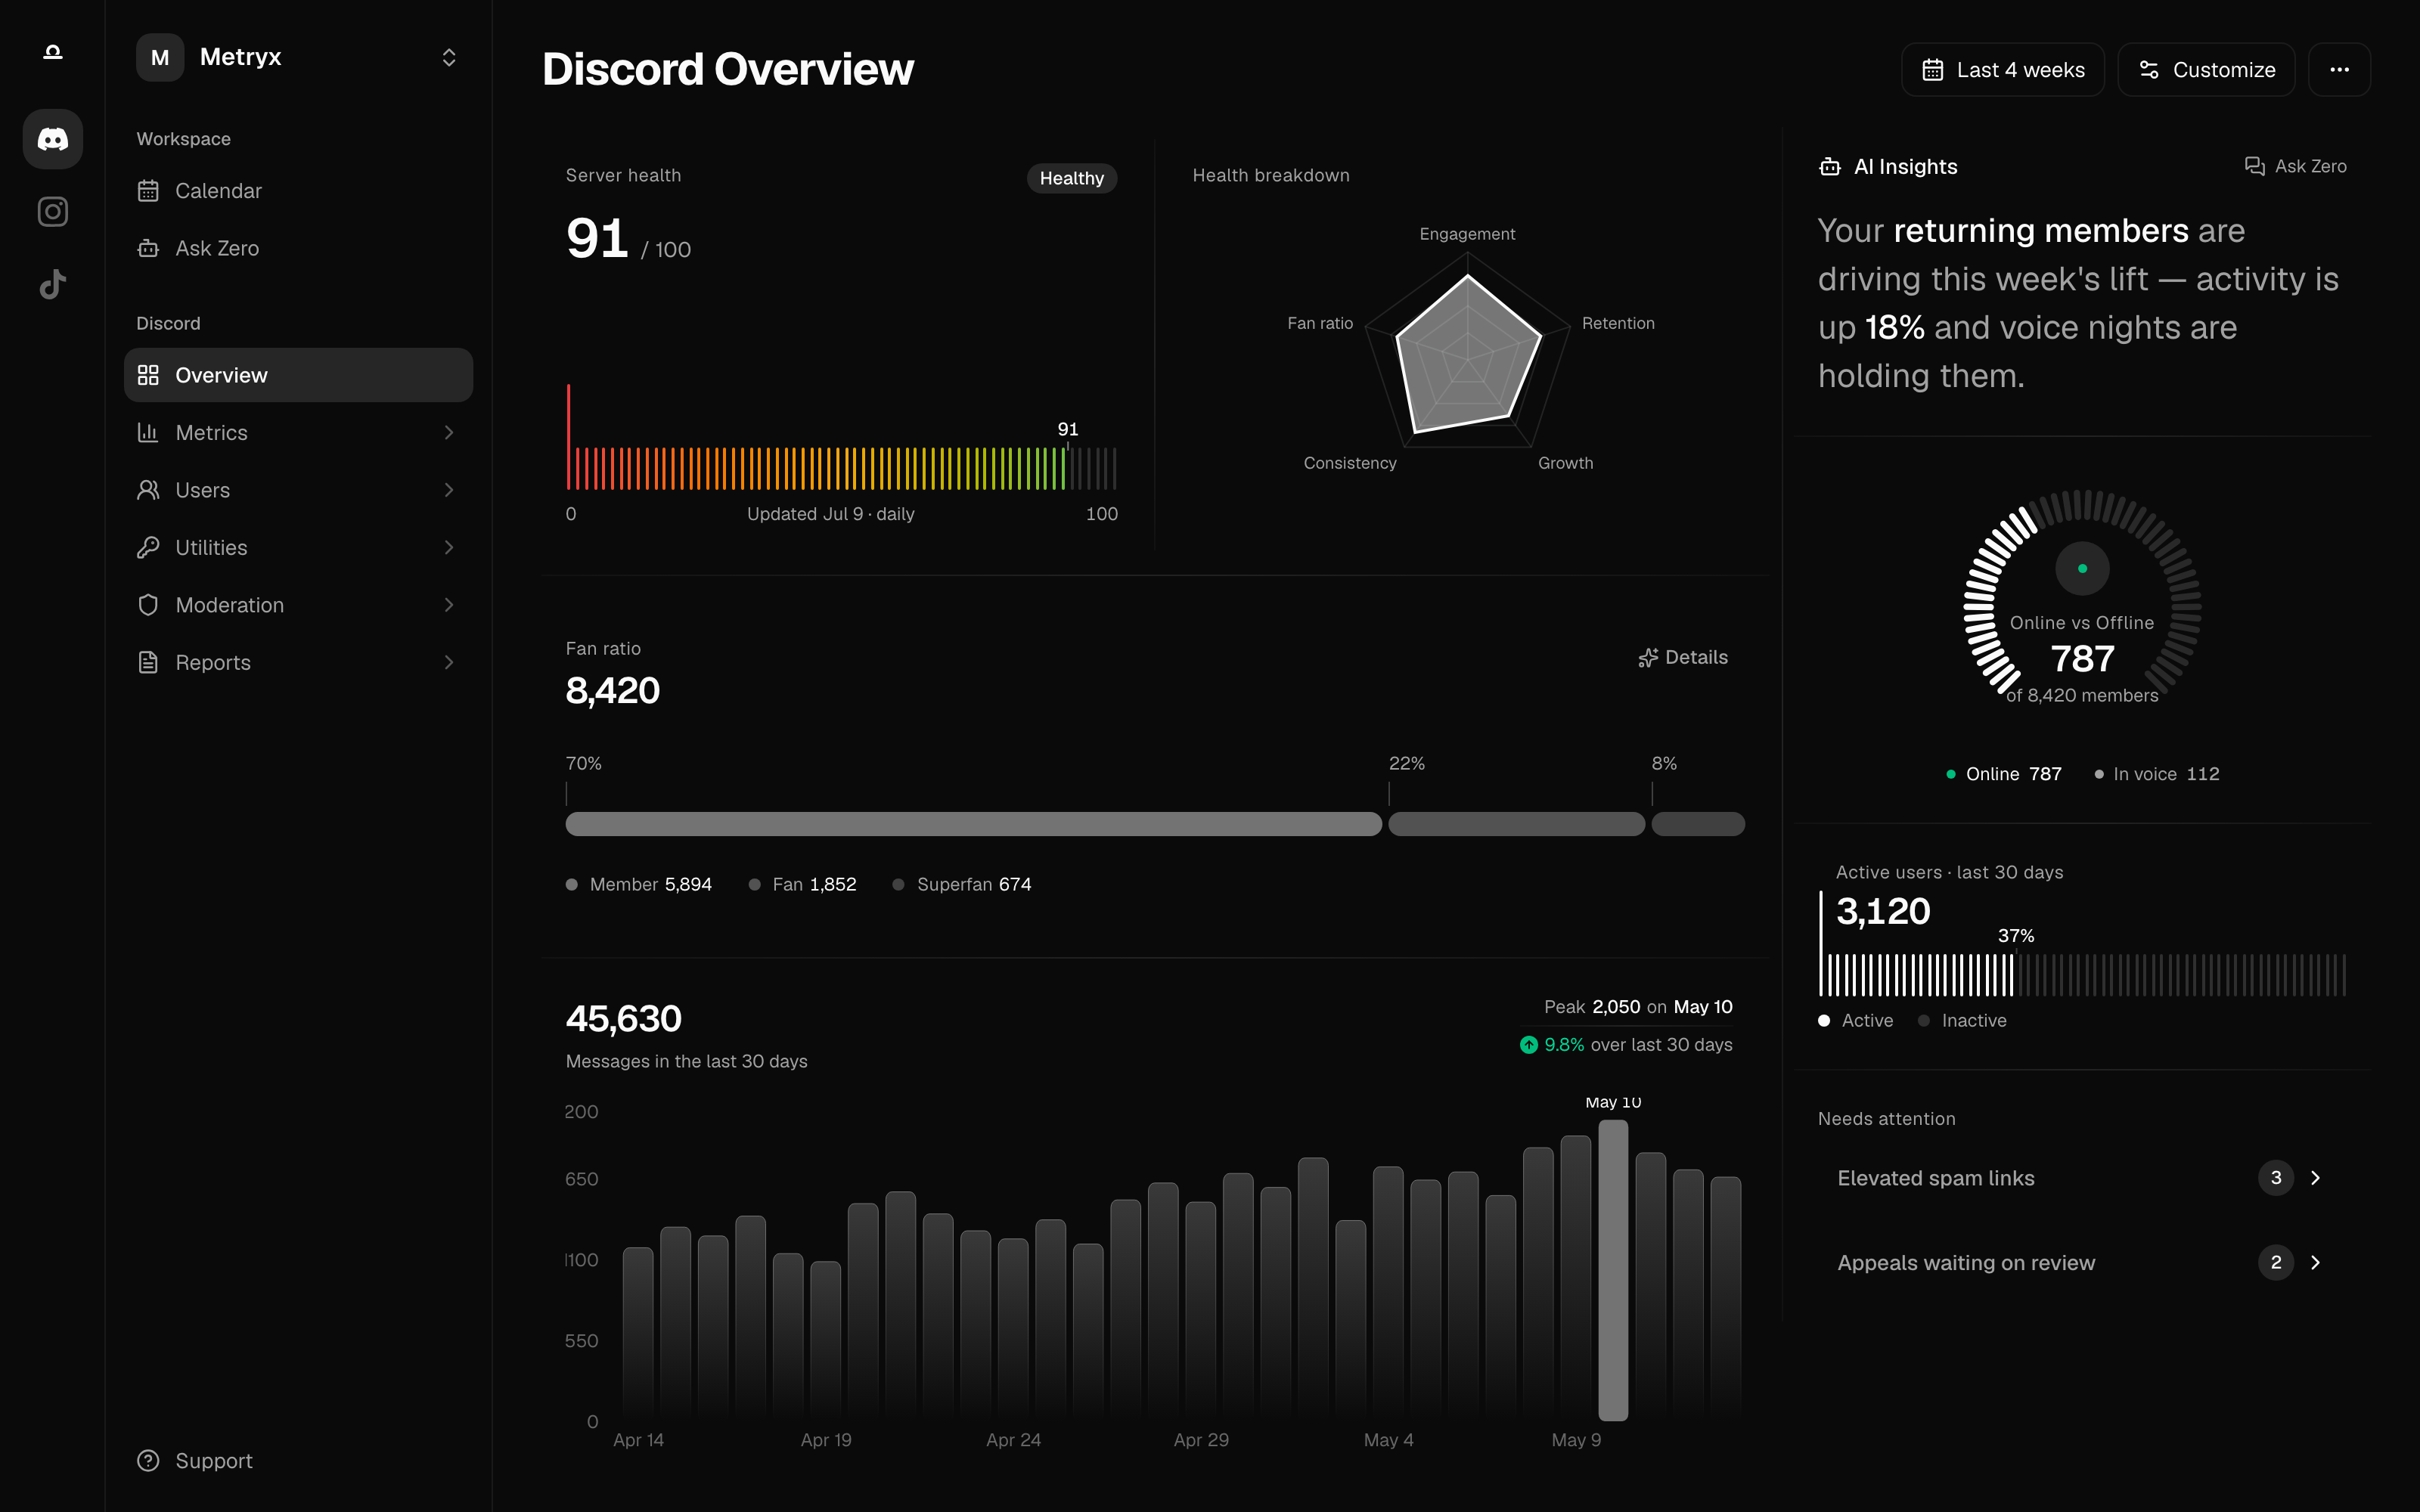This screenshot has width=2420, height=1512.
Task: Click the calendar icon in Last 4 weeks
Action: coord(1933,70)
